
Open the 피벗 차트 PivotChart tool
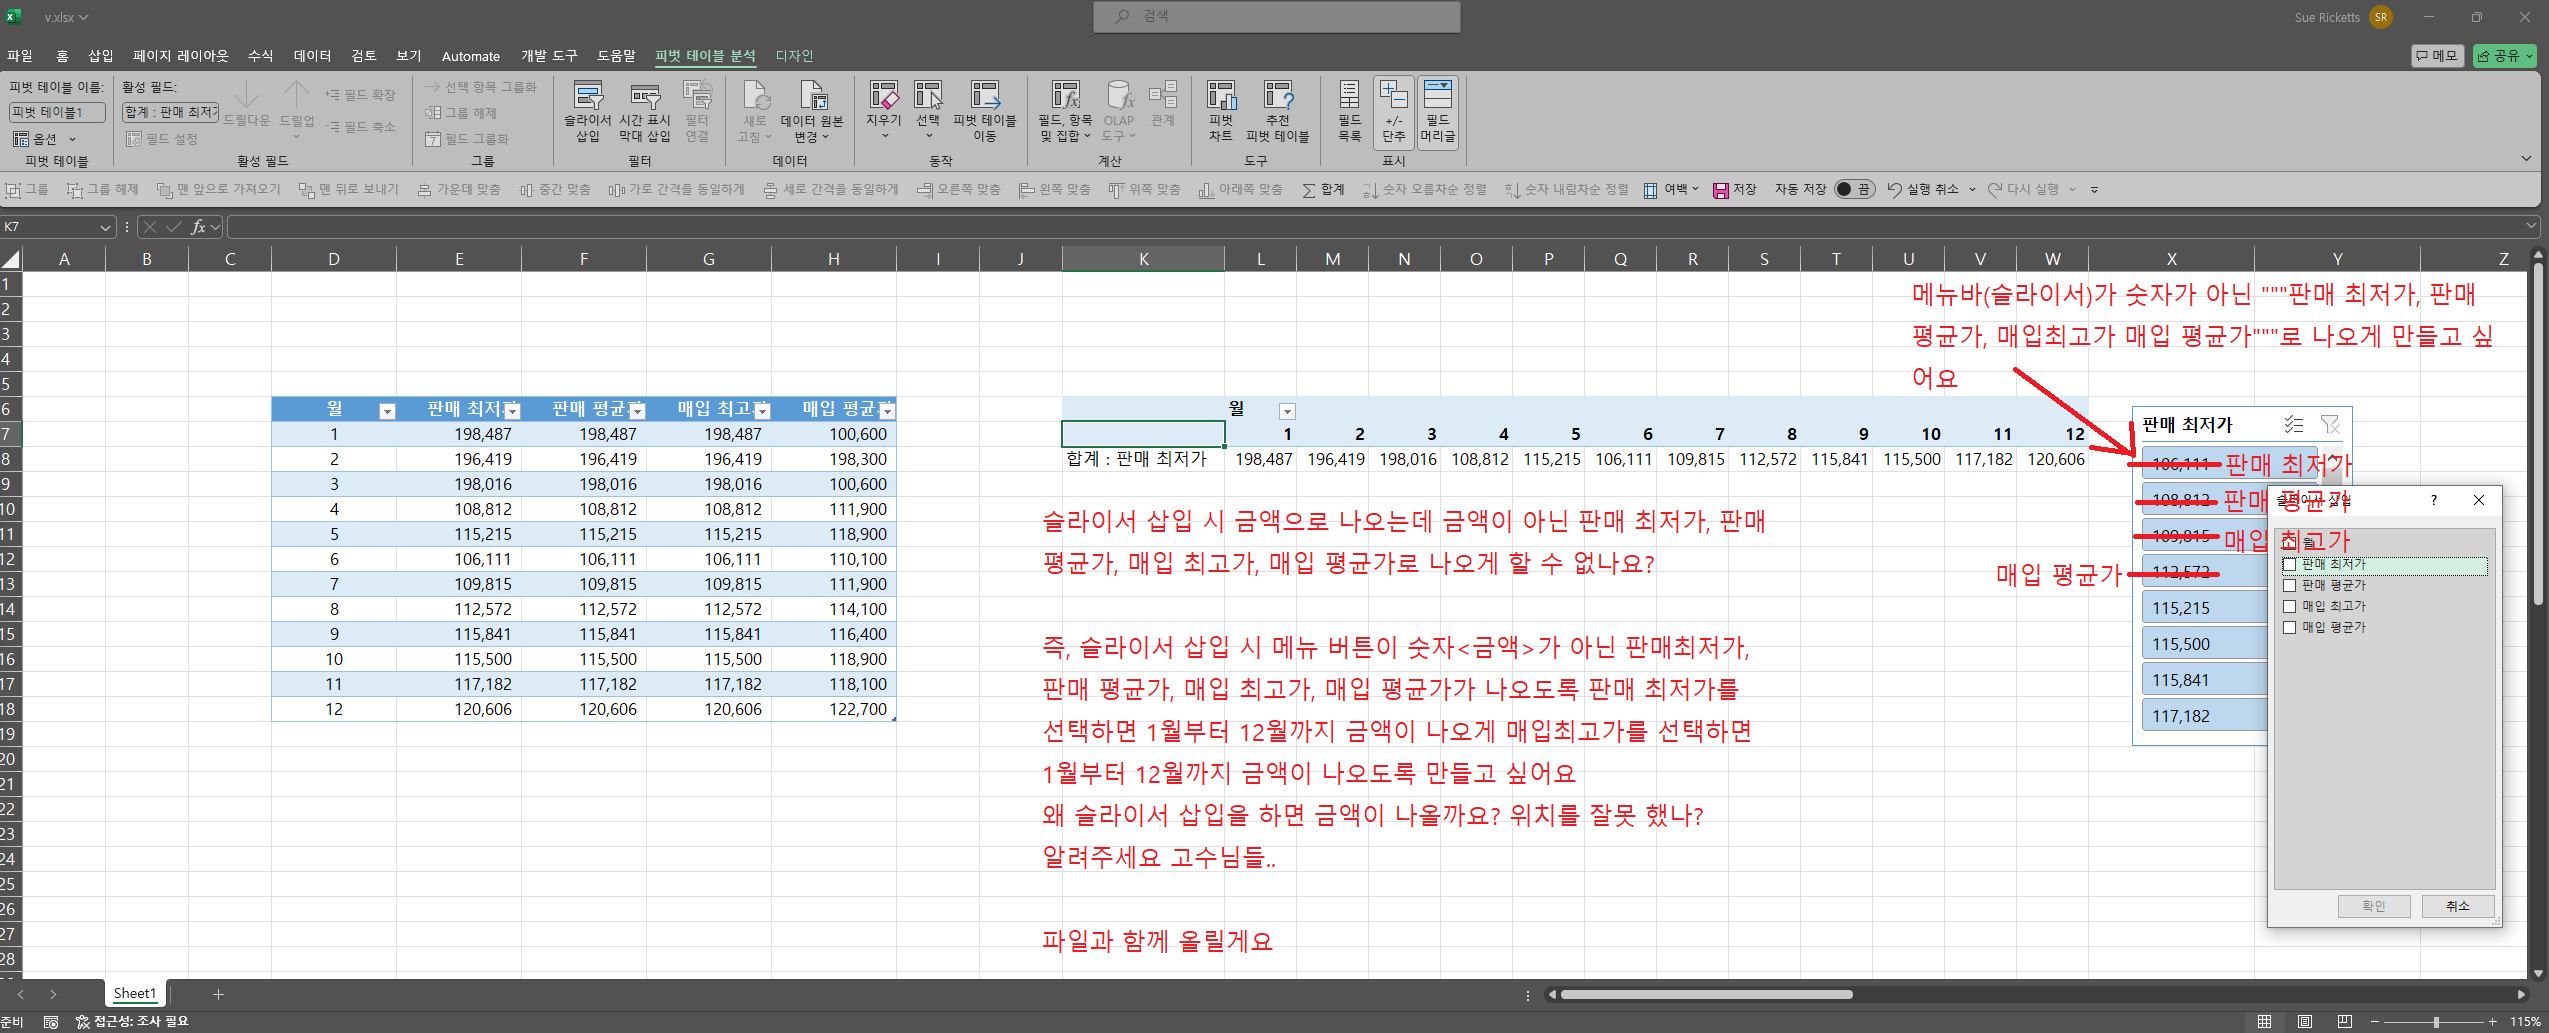[1221, 111]
